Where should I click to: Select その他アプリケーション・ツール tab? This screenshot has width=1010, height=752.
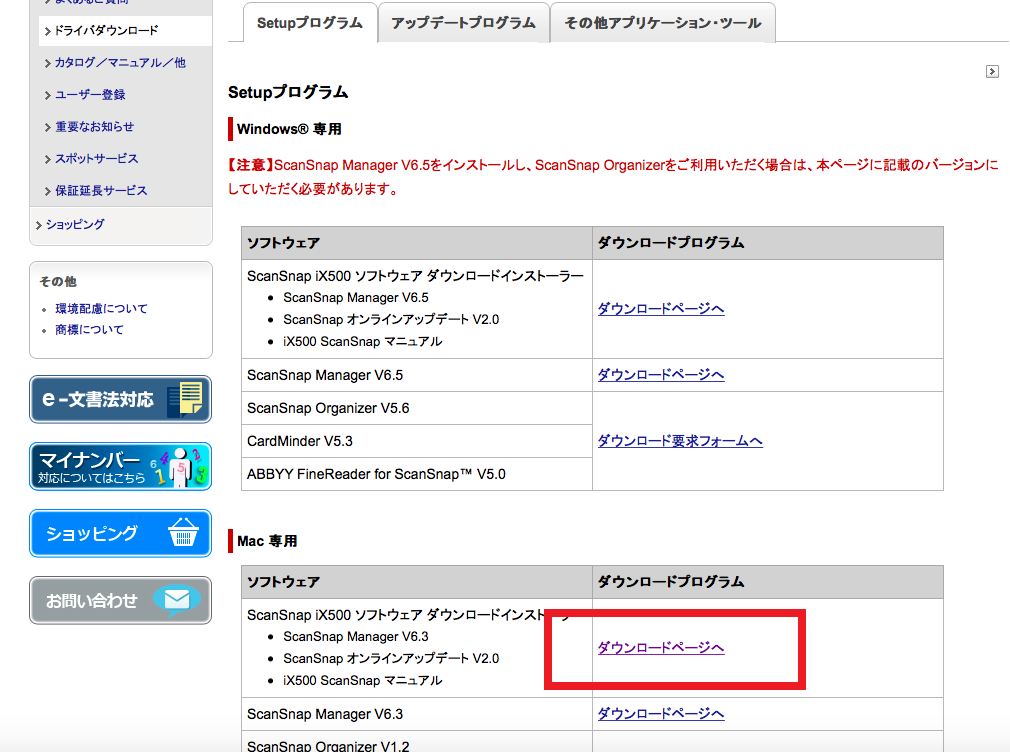coord(662,23)
